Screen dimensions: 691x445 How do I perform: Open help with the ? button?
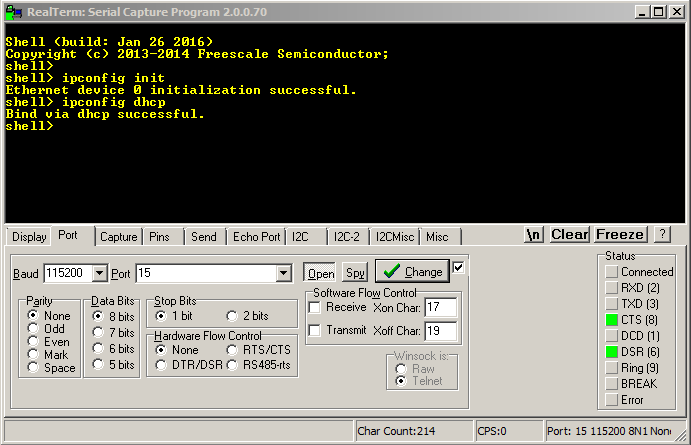pos(662,234)
